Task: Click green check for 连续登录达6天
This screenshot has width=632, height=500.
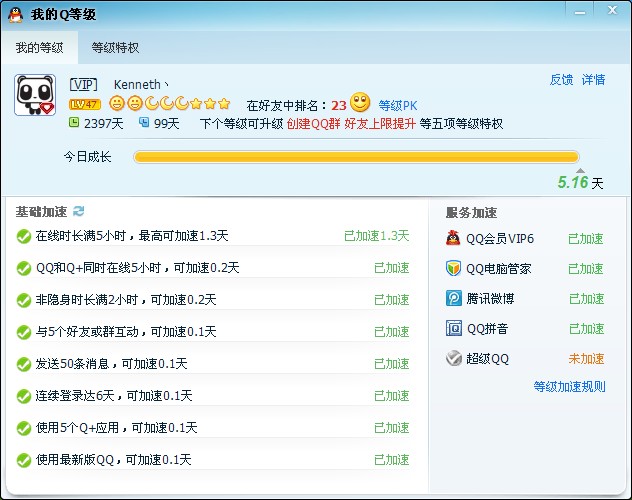Action: click(x=24, y=396)
